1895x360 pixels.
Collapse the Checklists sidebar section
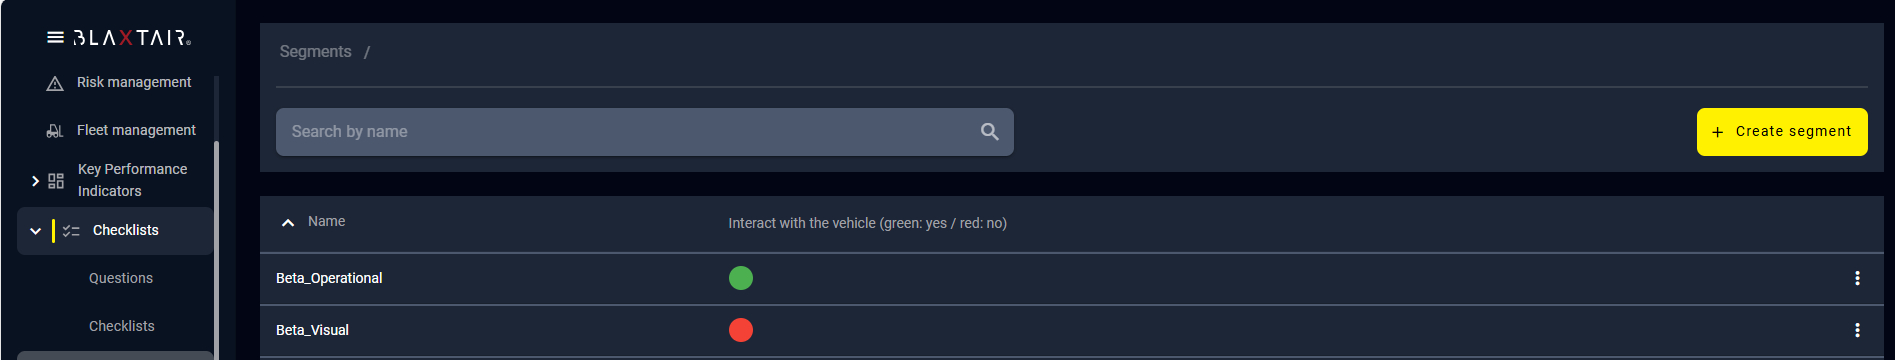pyautogui.click(x=35, y=231)
